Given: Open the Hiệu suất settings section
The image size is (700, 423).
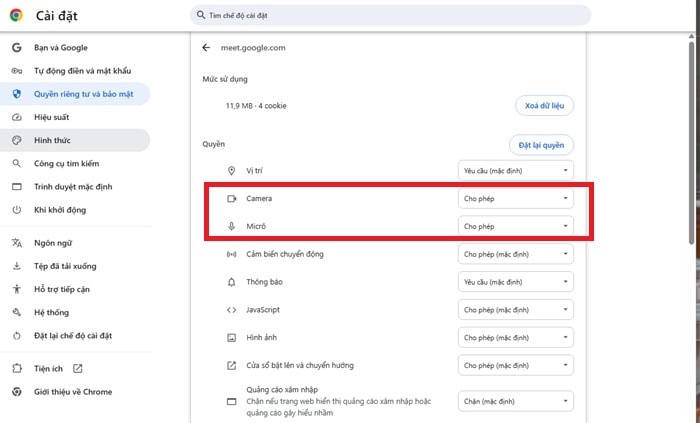Looking at the screenshot, I should tap(74, 117).
